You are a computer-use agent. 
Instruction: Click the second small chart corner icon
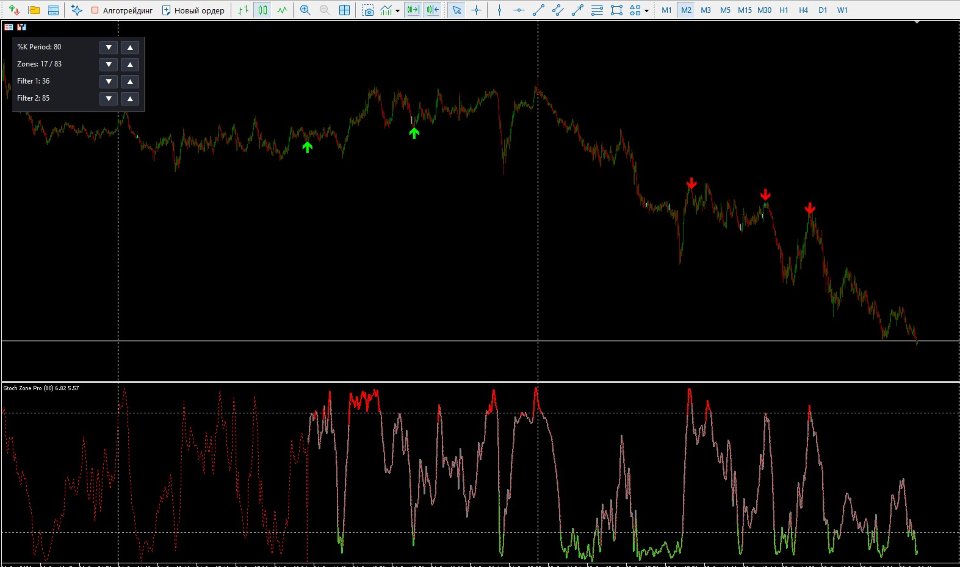pyautogui.click(x=22, y=27)
